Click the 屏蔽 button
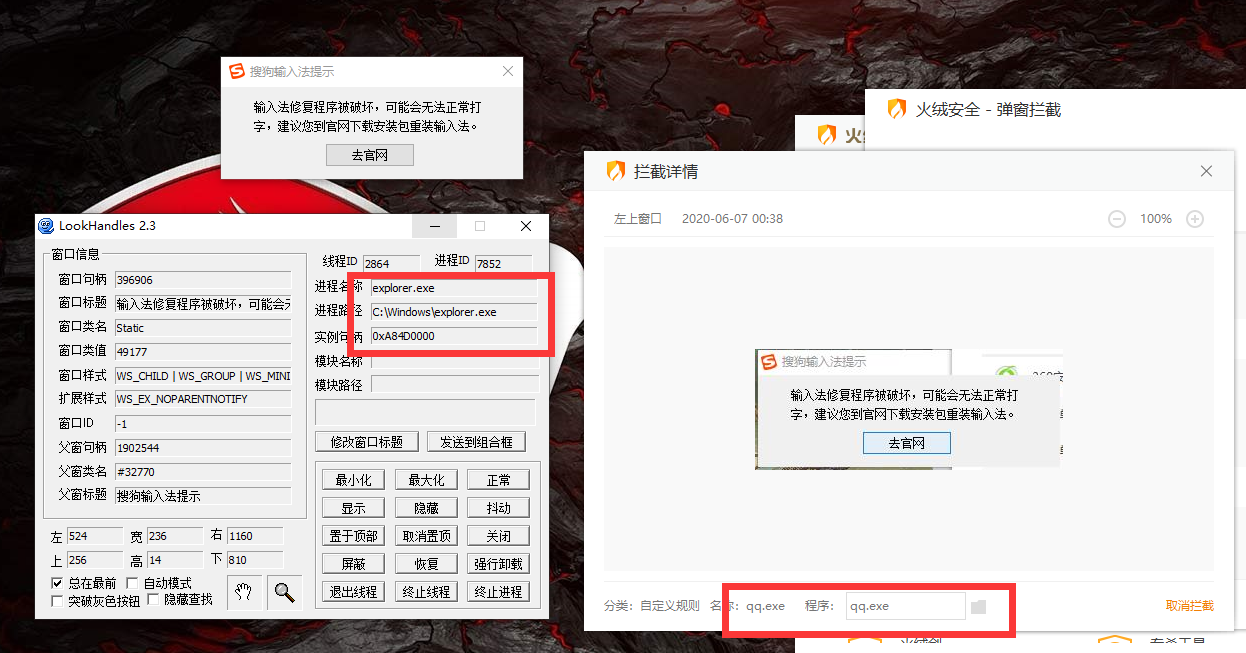Screen dimensions: 1246x653 click(x=353, y=564)
